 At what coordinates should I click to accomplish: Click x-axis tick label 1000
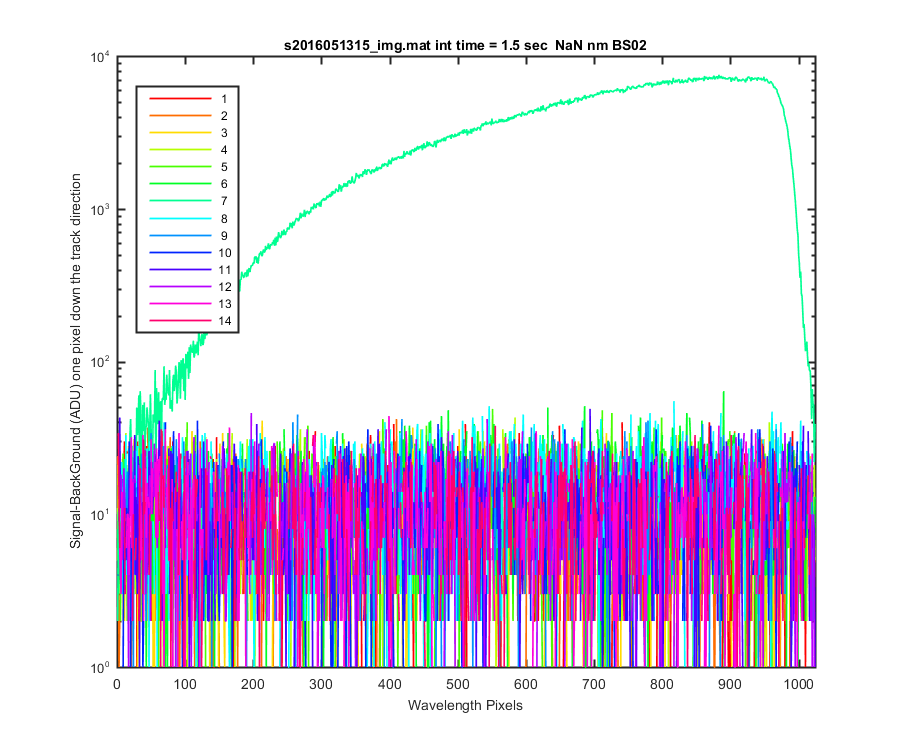click(x=798, y=684)
